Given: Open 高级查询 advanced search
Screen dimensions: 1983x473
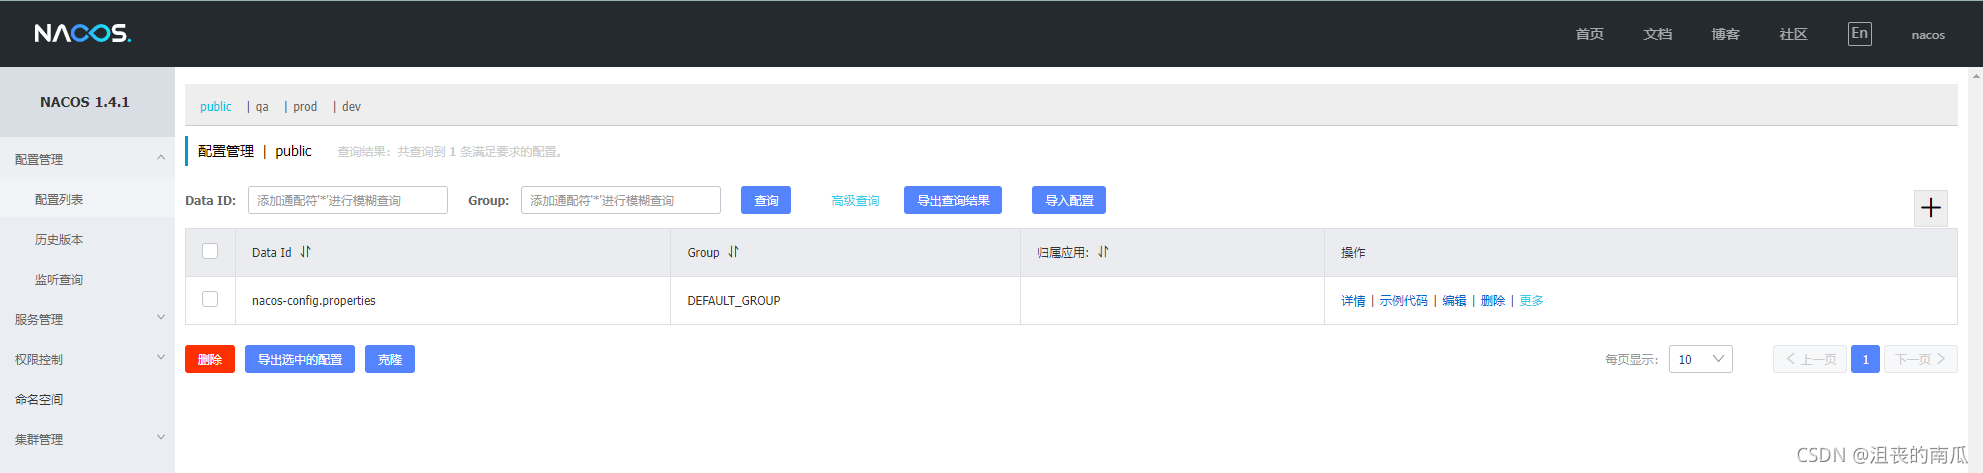Looking at the screenshot, I should (856, 200).
